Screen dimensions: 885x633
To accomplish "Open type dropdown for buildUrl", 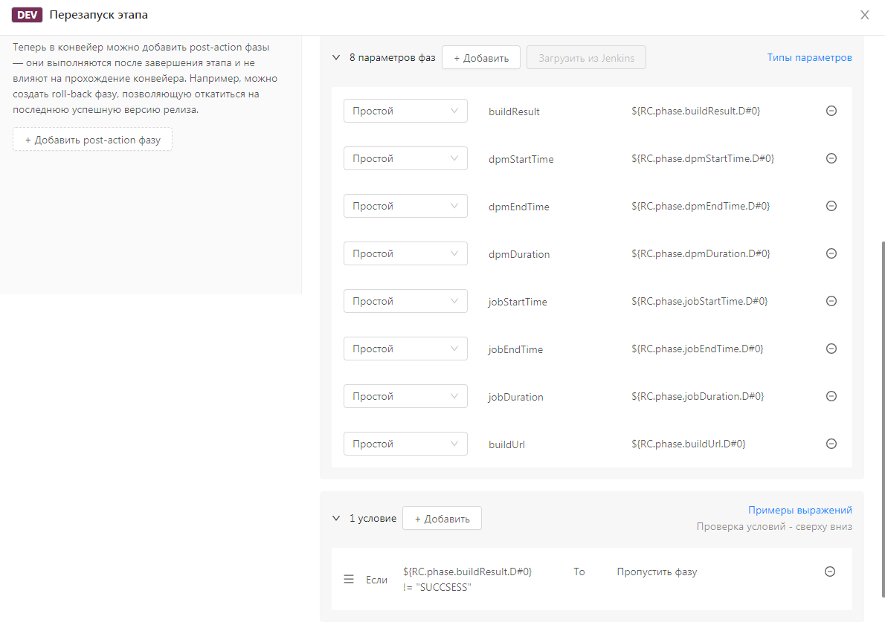I will (x=405, y=444).
